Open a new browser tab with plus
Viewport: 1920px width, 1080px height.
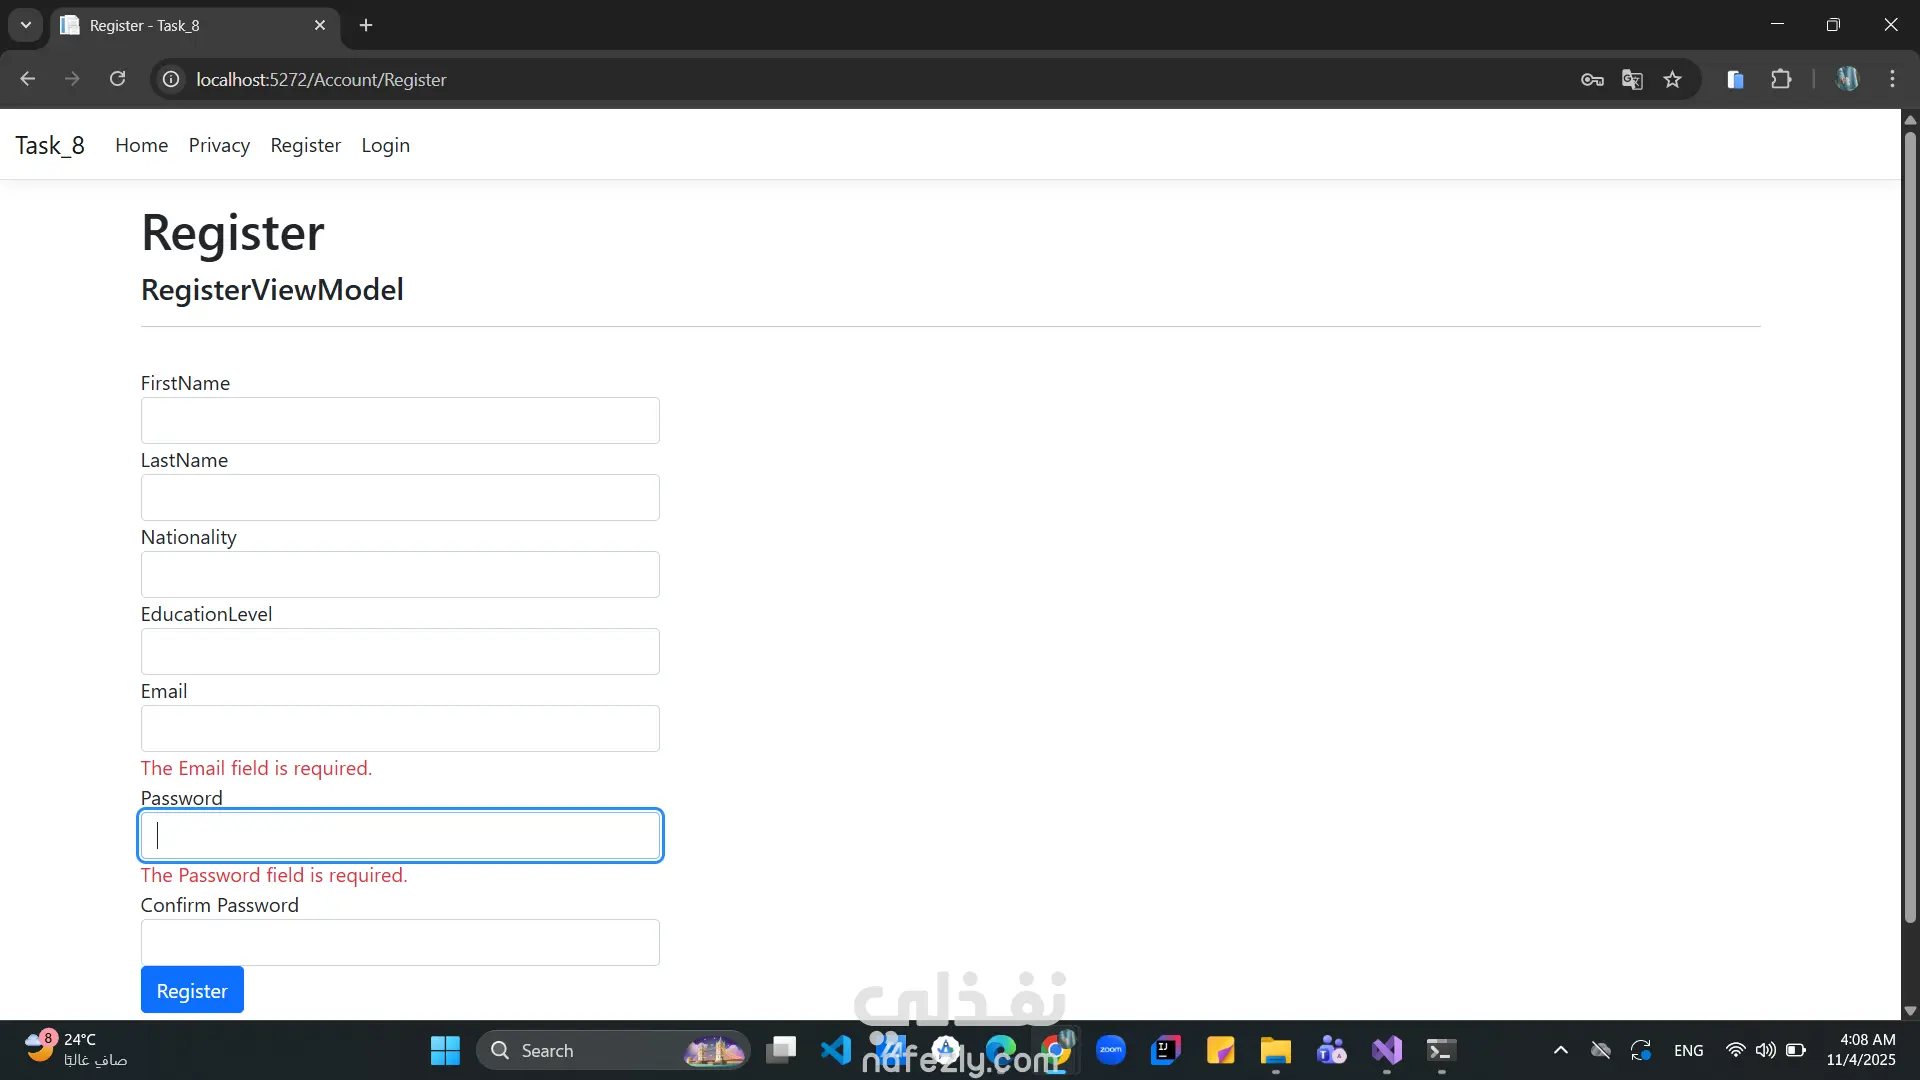click(366, 25)
